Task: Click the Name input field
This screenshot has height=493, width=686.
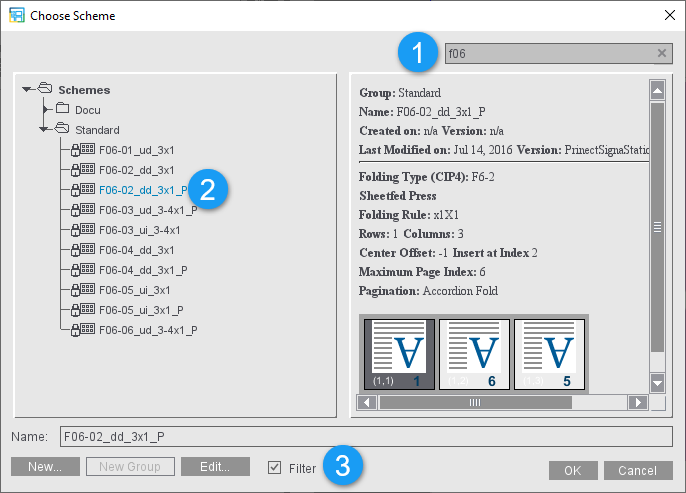Action: [364, 436]
